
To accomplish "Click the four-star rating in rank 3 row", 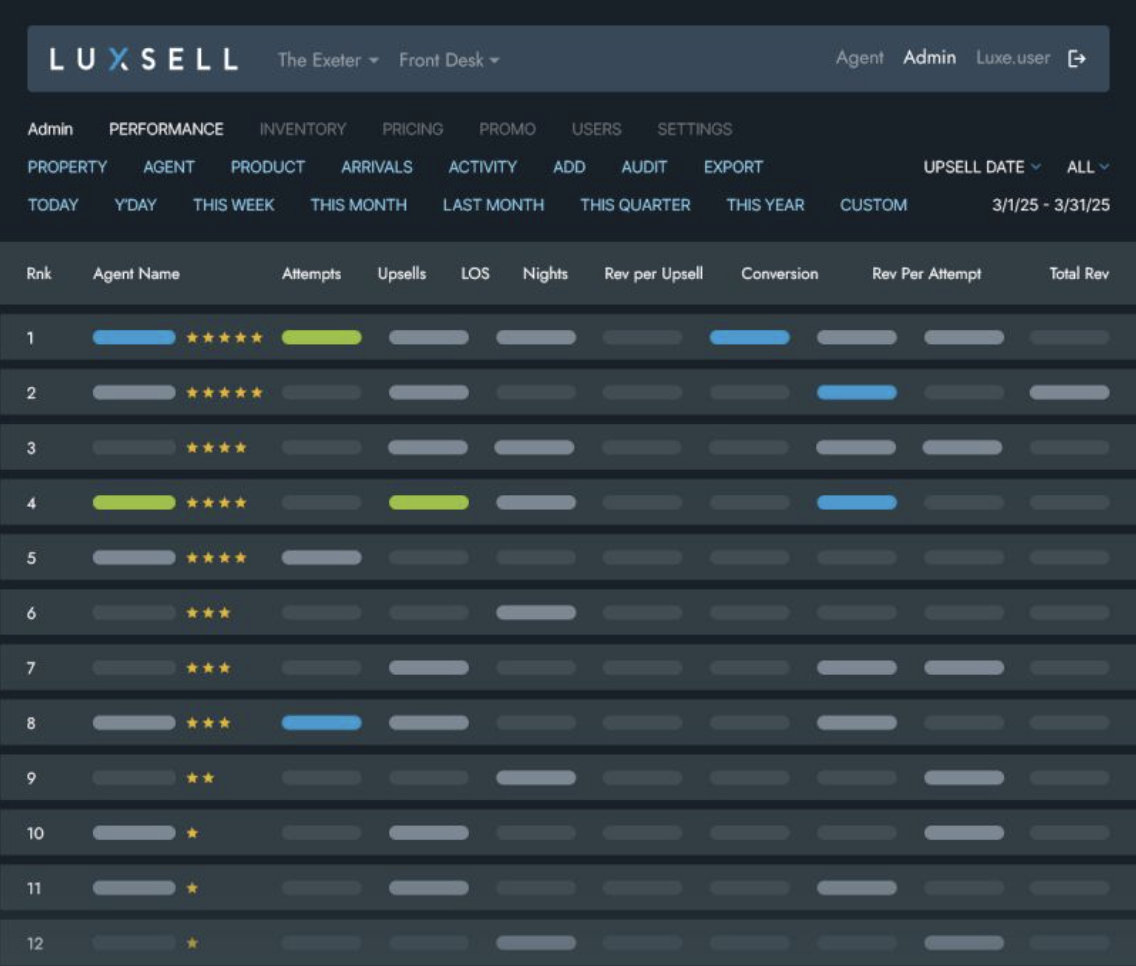I will coord(217,447).
